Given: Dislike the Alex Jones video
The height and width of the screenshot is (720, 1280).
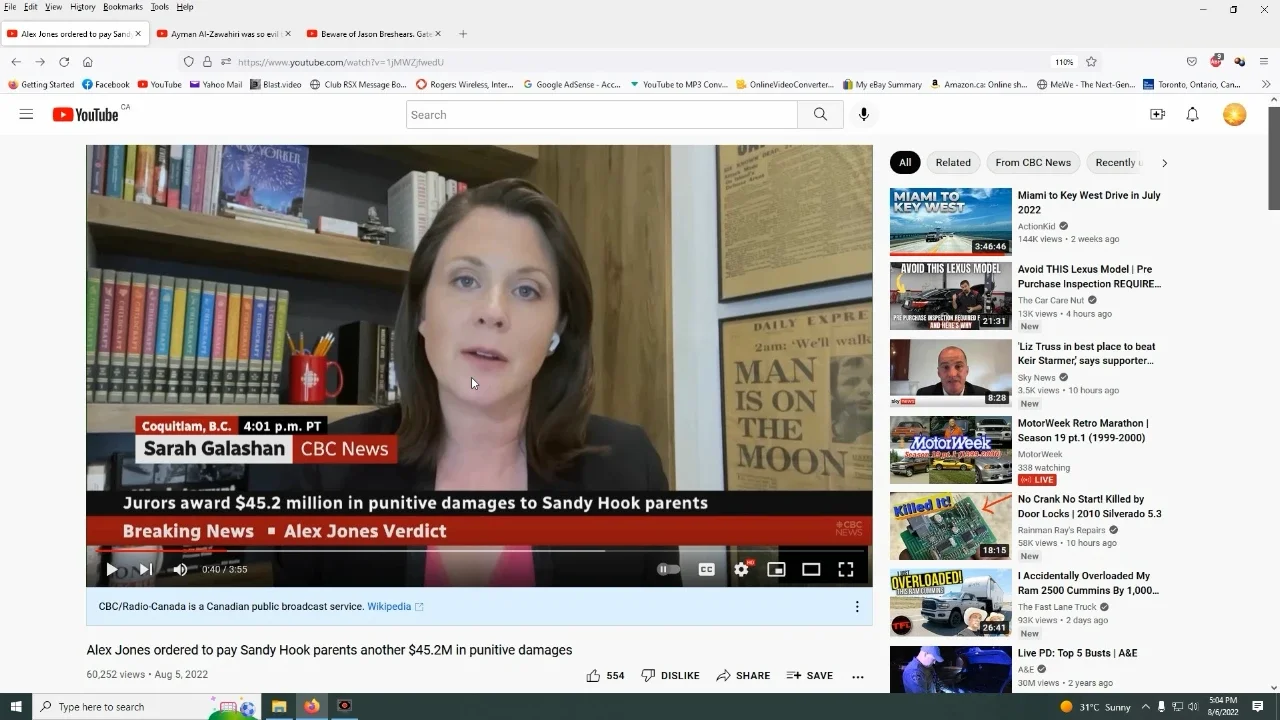Looking at the screenshot, I should 670,676.
